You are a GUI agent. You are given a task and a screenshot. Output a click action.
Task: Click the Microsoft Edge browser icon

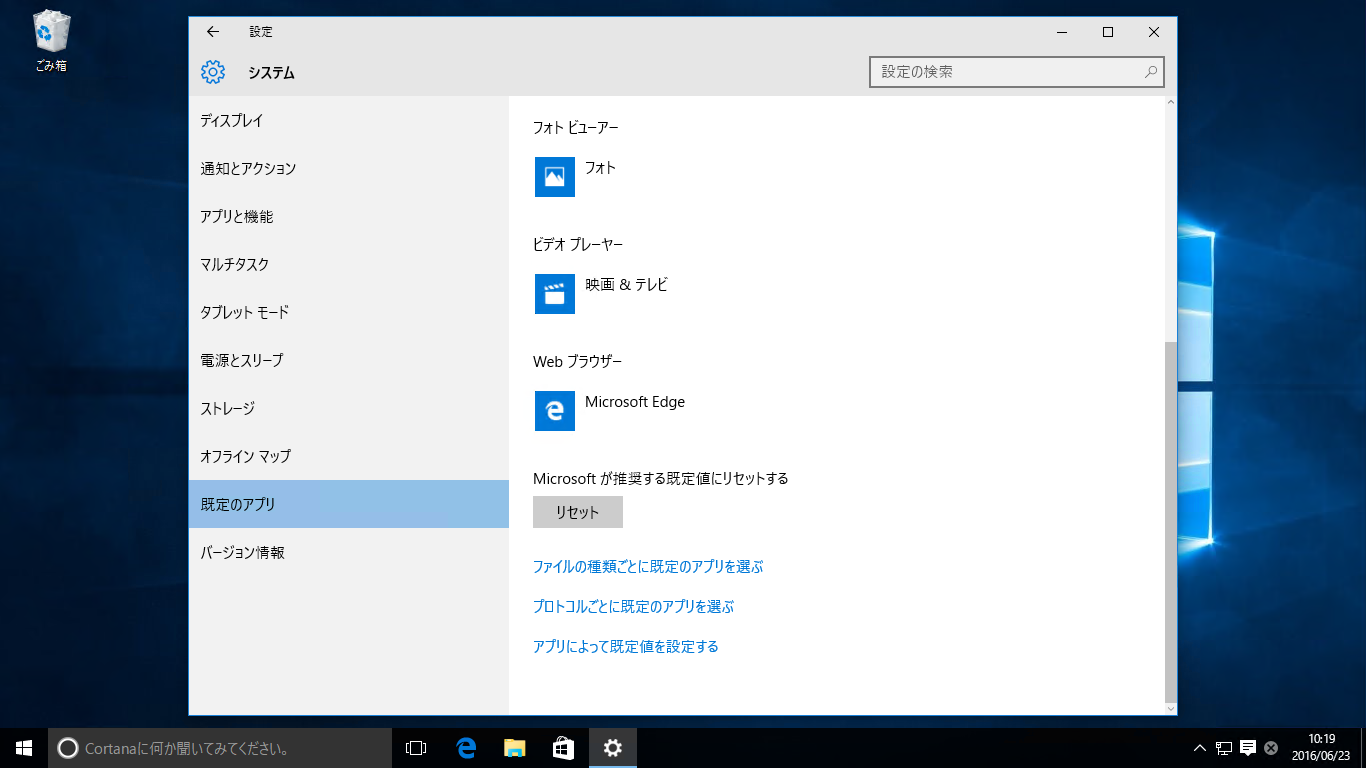pyautogui.click(x=554, y=411)
